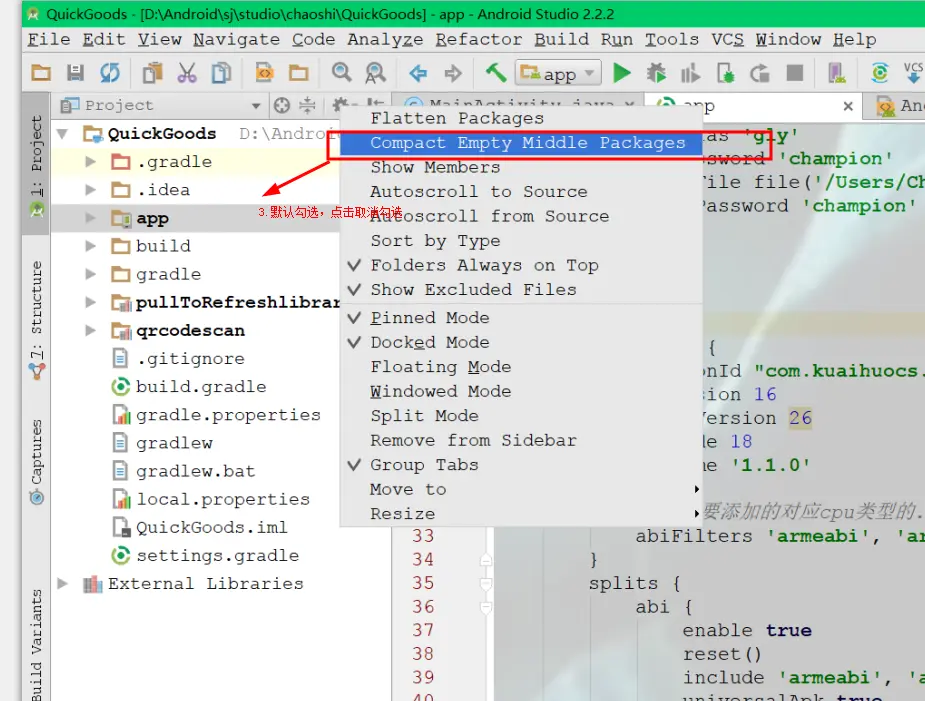925x701 pixels.
Task: Expand the .idea folder
Action: coord(90,190)
